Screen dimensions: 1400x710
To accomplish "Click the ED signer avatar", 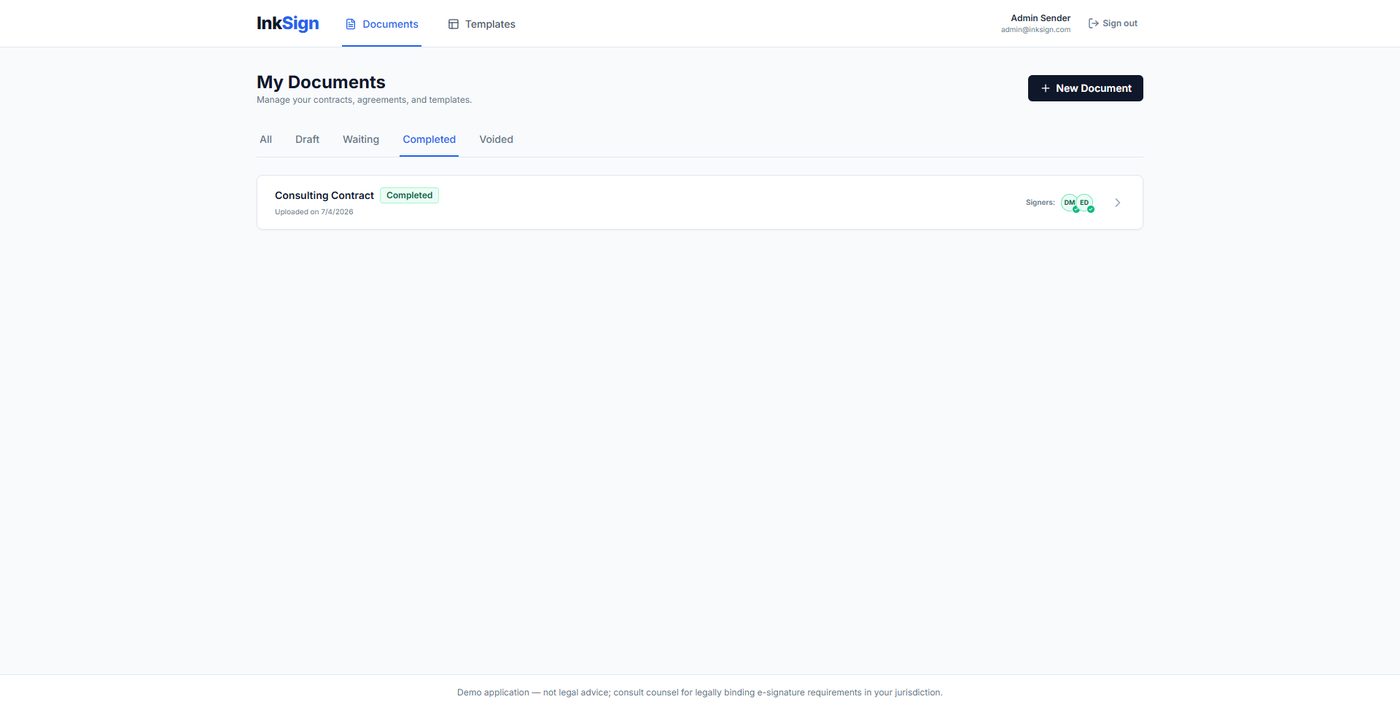I will tap(1085, 203).
